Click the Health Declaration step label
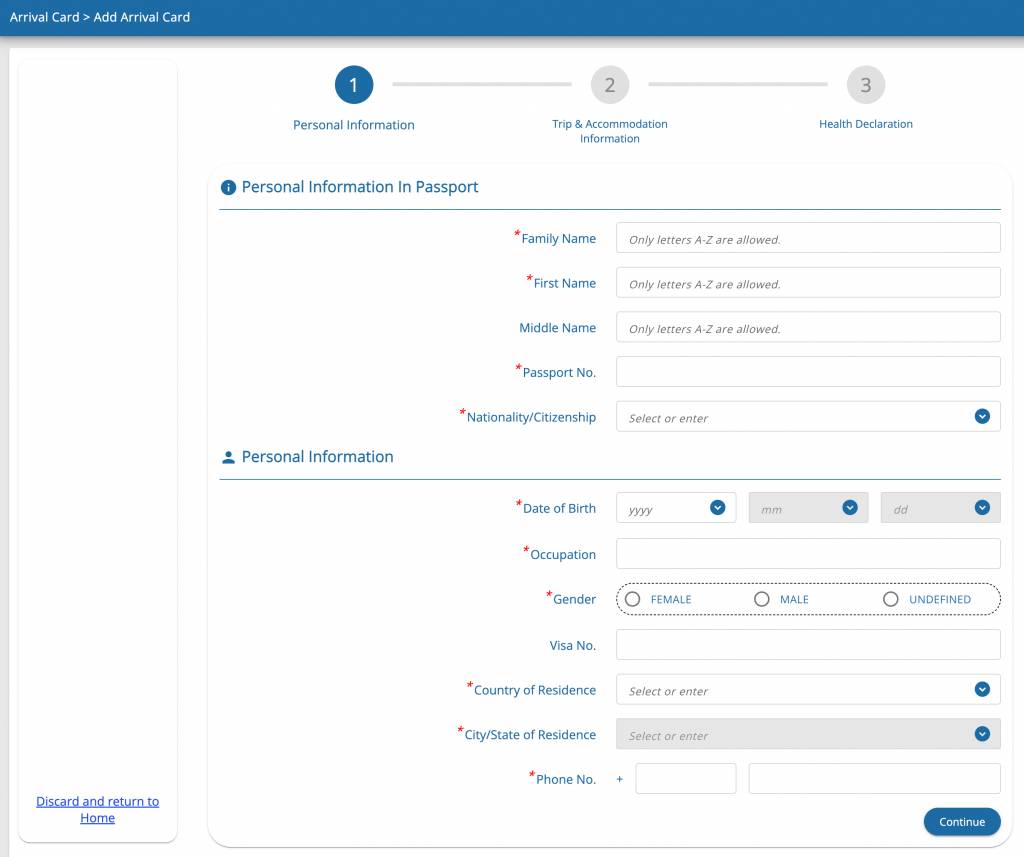 tap(865, 124)
